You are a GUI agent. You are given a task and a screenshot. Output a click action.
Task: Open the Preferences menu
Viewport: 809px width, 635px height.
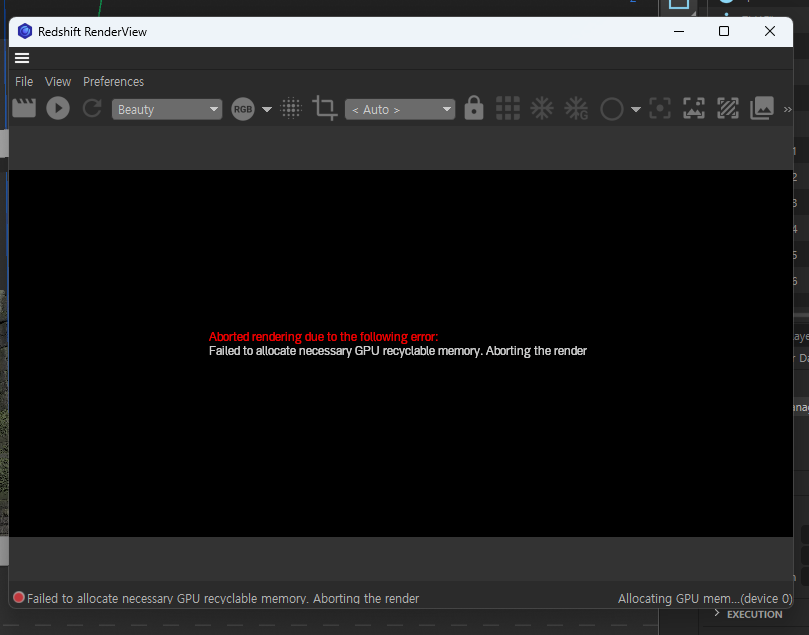coord(114,82)
